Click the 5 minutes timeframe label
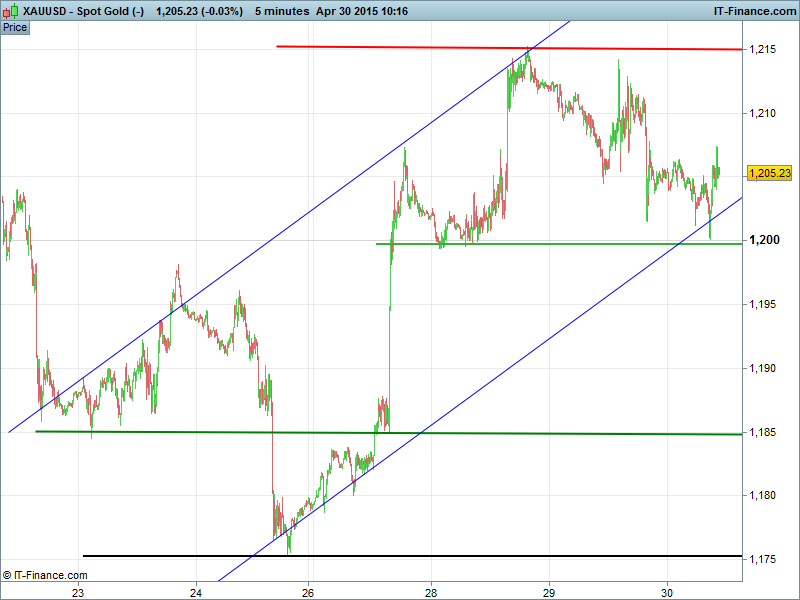This screenshot has width=800, height=600. 283,11
